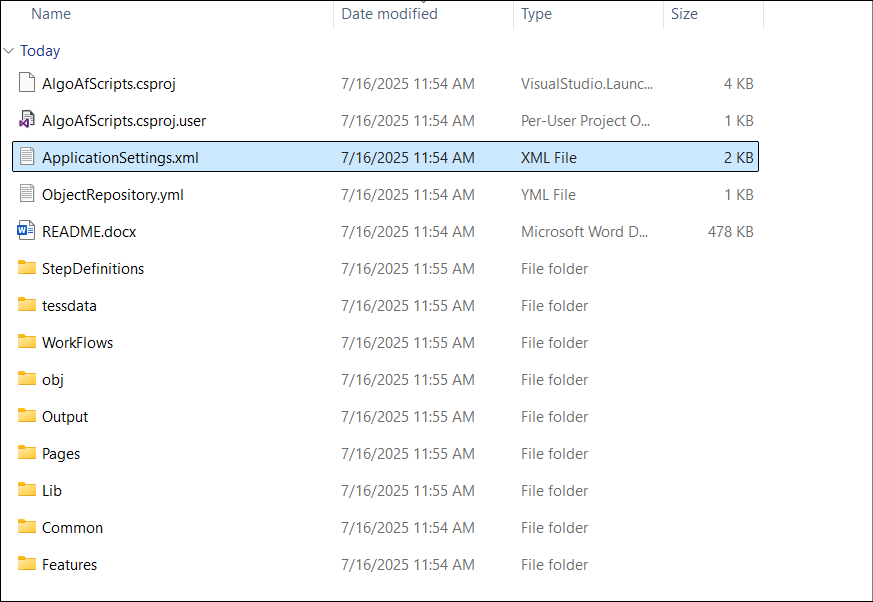The width and height of the screenshot is (873, 602).
Task: Select the WorkFlows folder icon
Action: 27,341
